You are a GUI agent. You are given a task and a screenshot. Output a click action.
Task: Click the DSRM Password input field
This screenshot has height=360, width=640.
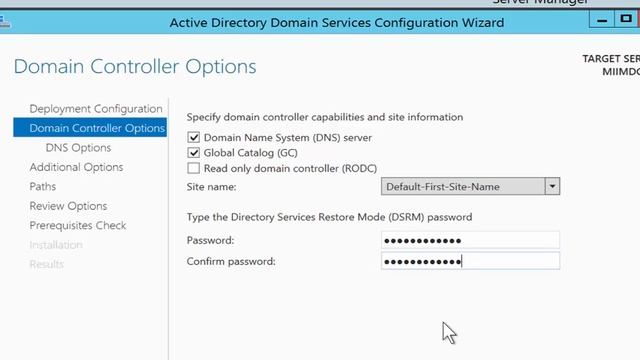(470, 240)
